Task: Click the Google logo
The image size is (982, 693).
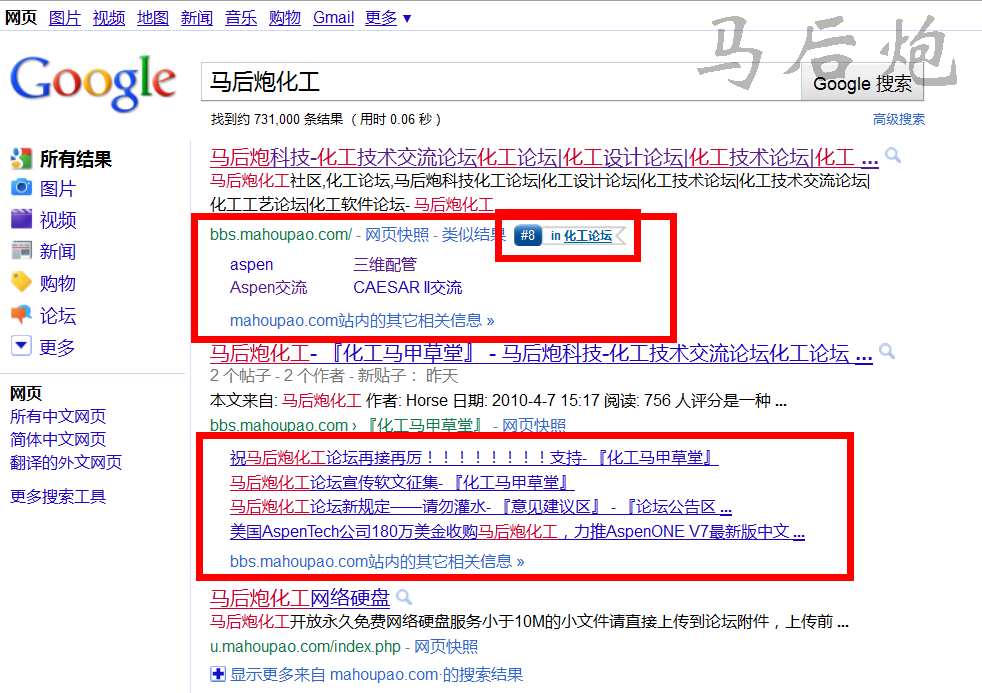Action: [93, 83]
